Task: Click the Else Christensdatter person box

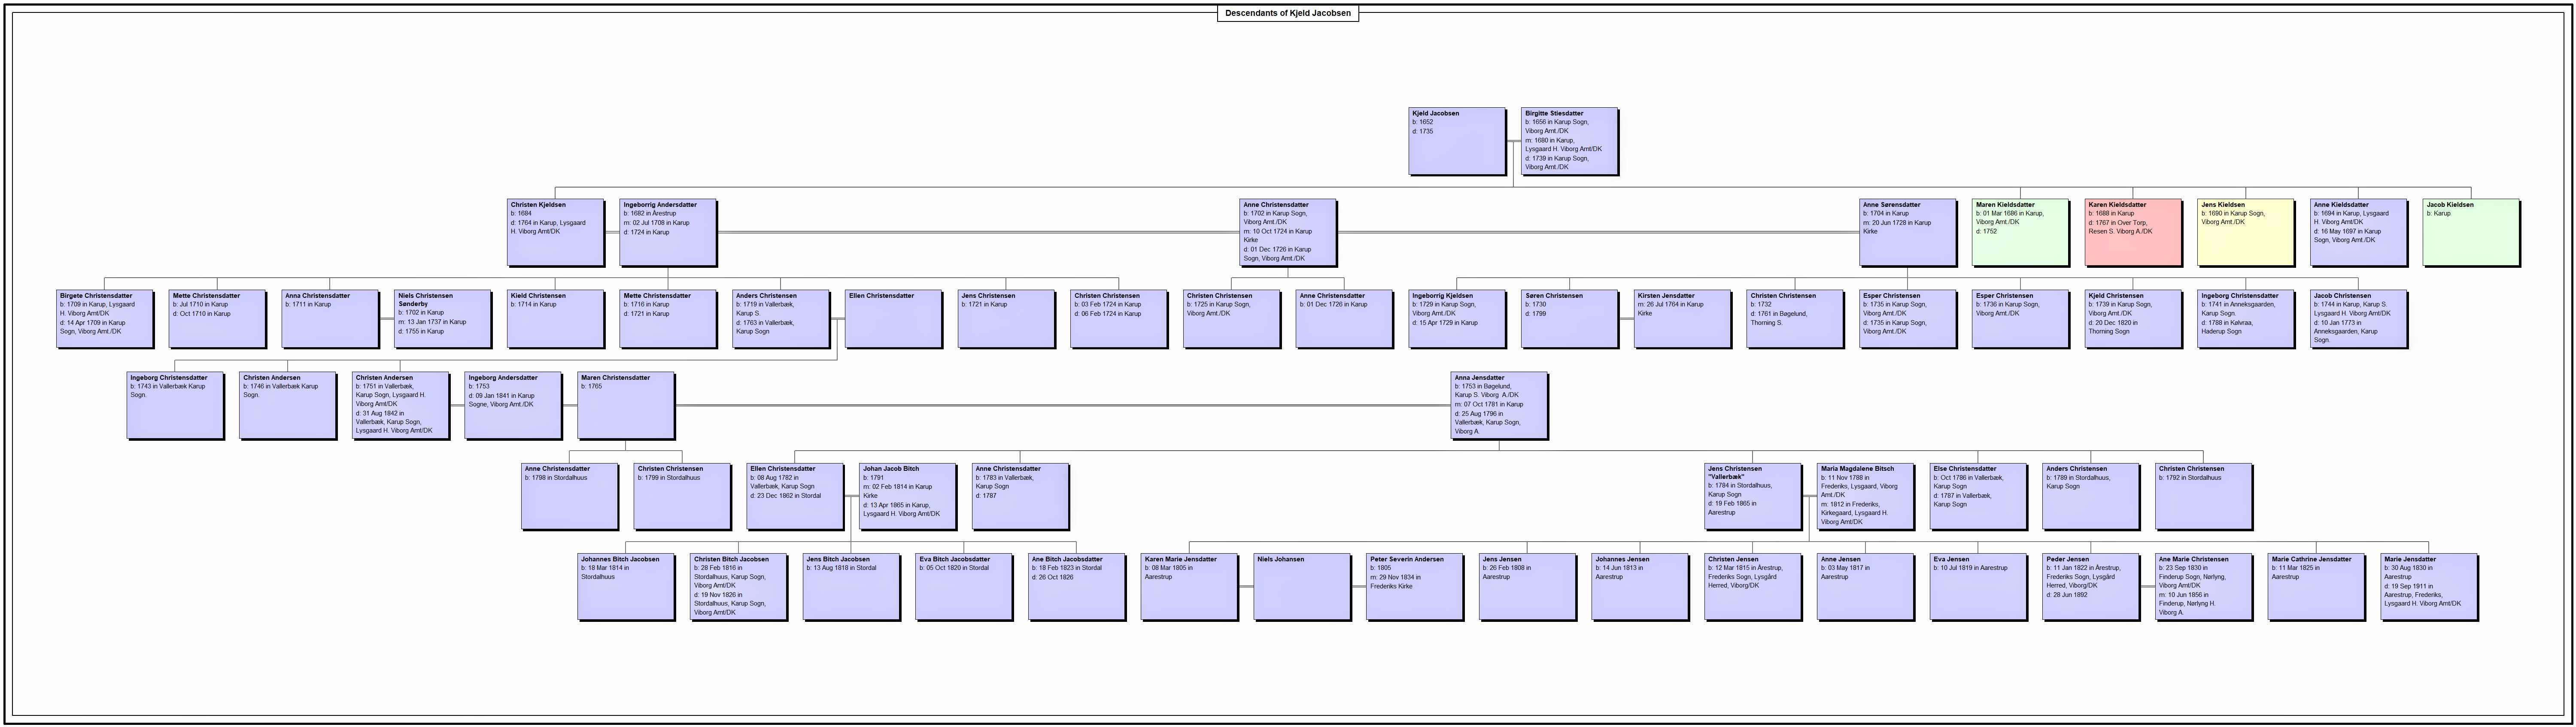Action: (1978, 496)
